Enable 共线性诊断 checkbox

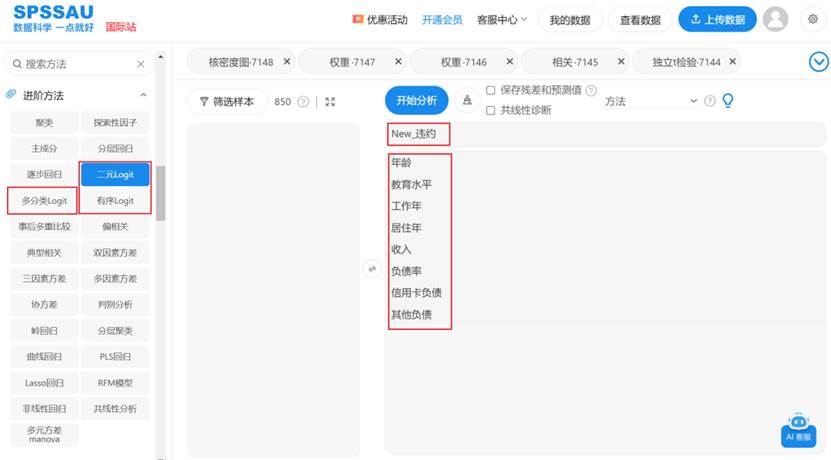tap(491, 110)
